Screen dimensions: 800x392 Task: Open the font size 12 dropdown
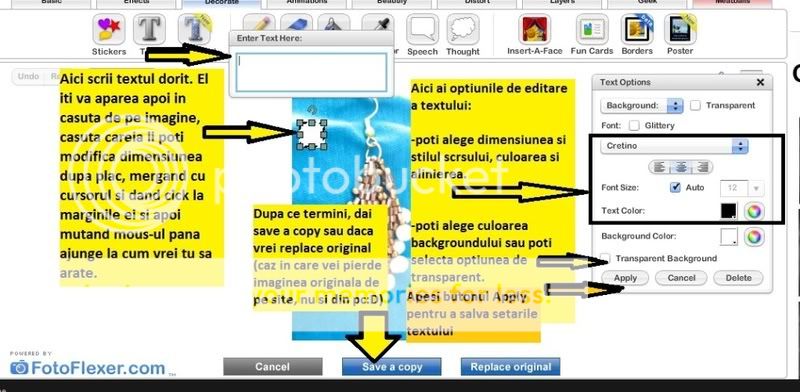tap(742, 188)
